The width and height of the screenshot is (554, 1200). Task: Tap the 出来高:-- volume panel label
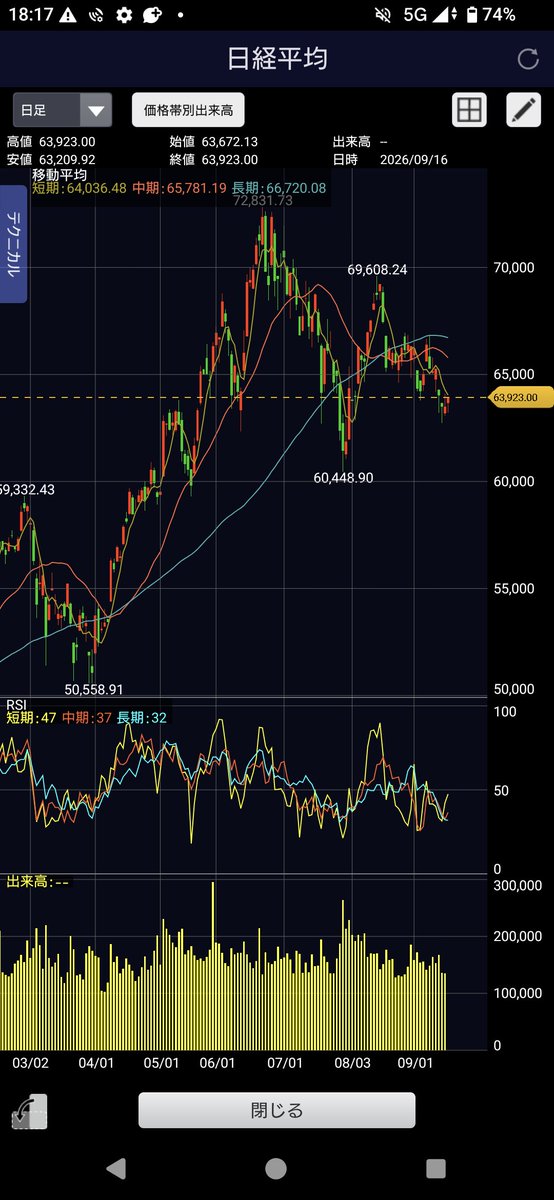(x=38, y=881)
